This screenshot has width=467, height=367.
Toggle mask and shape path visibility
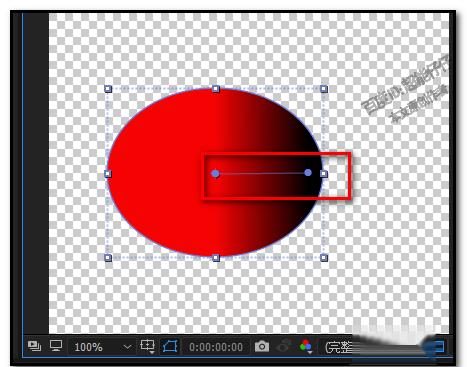click(x=170, y=346)
